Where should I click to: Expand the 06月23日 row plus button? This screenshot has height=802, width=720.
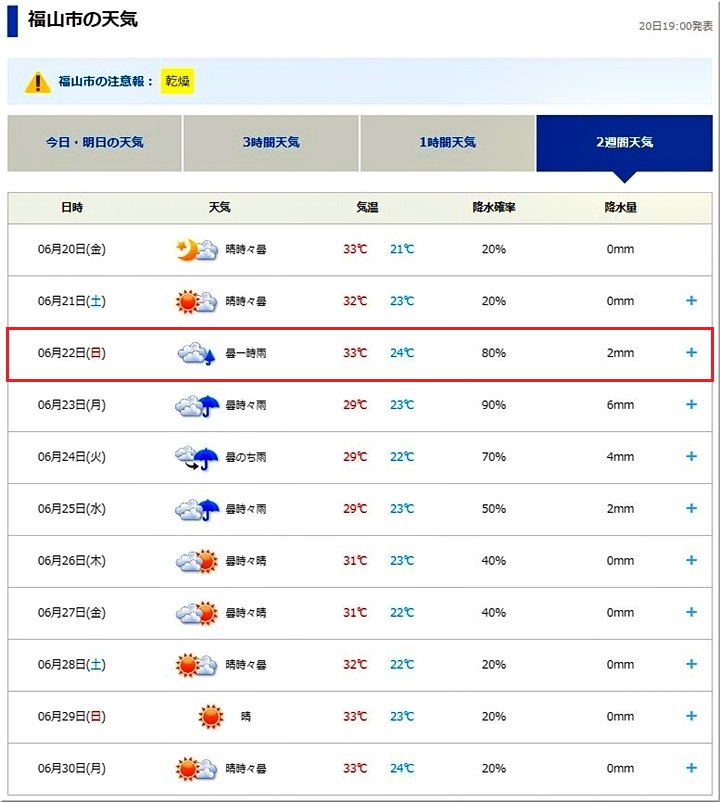point(691,405)
